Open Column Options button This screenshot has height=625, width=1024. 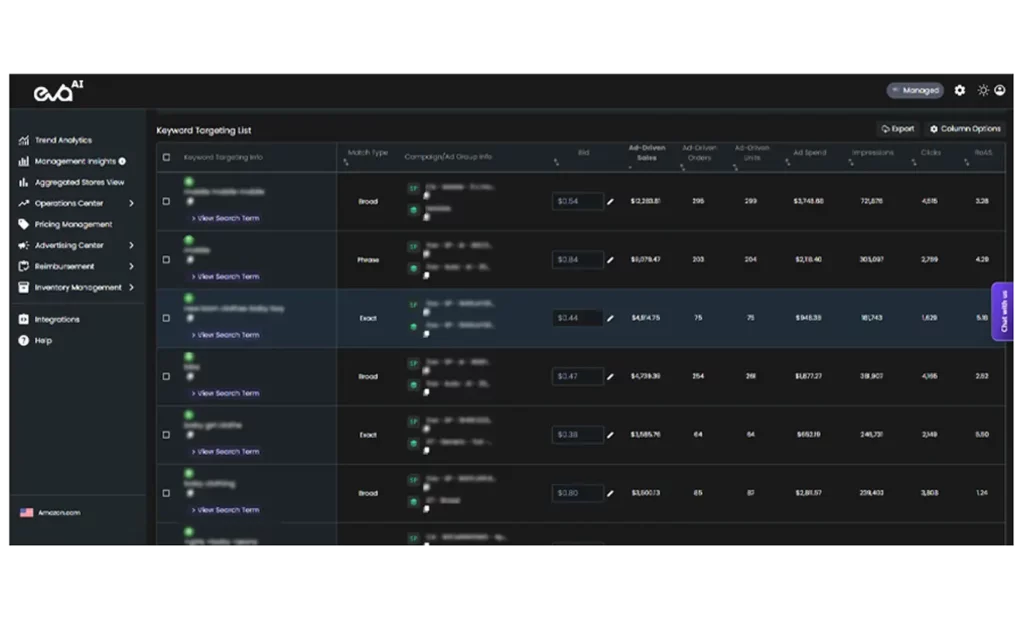pyautogui.click(x=964, y=129)
